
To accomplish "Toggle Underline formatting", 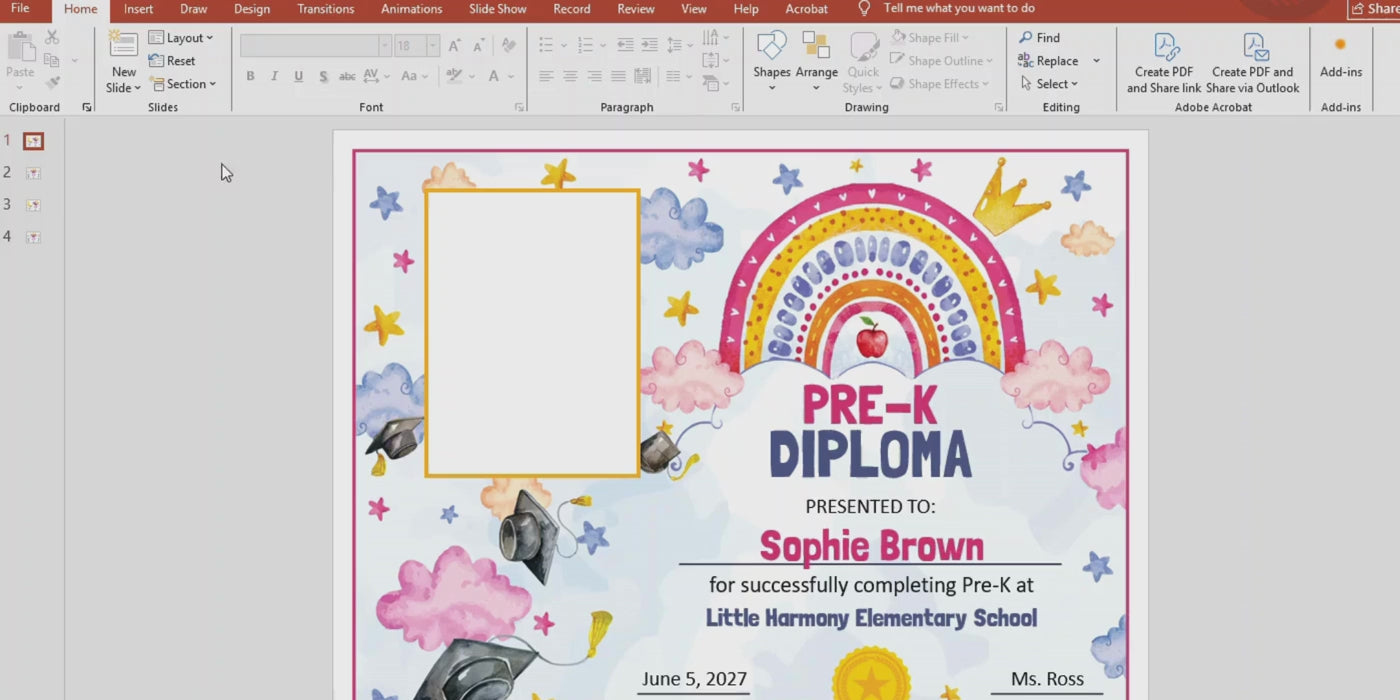I will (x=298, y=77).
